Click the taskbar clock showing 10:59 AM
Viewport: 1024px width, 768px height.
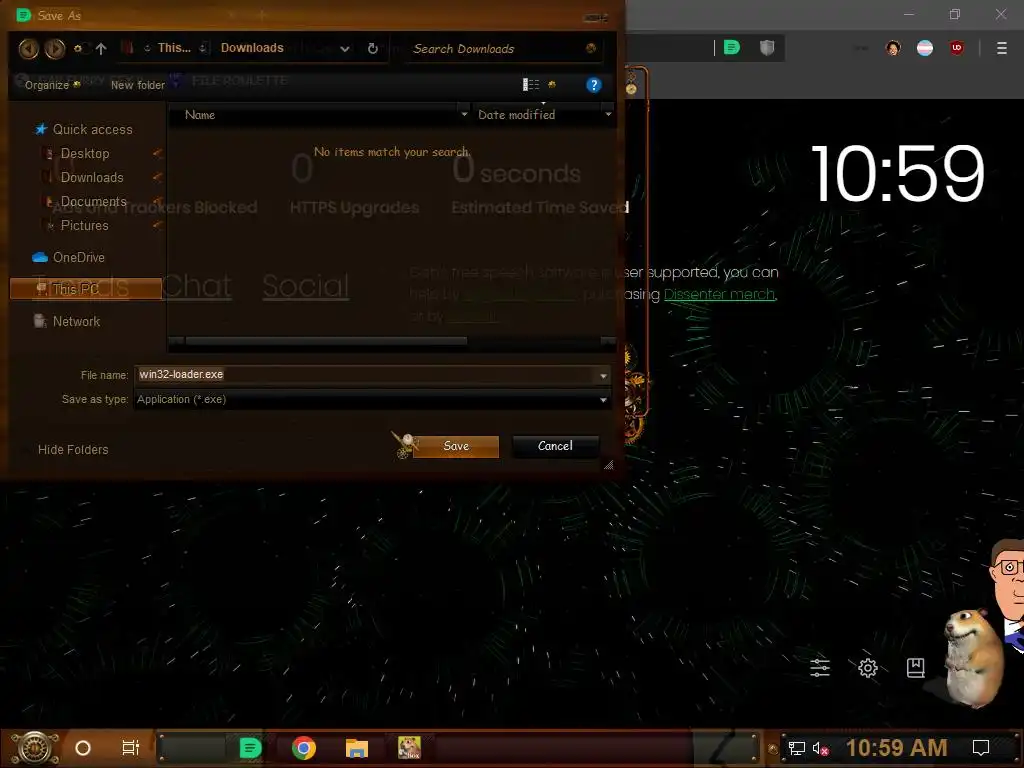coord(897,748)
